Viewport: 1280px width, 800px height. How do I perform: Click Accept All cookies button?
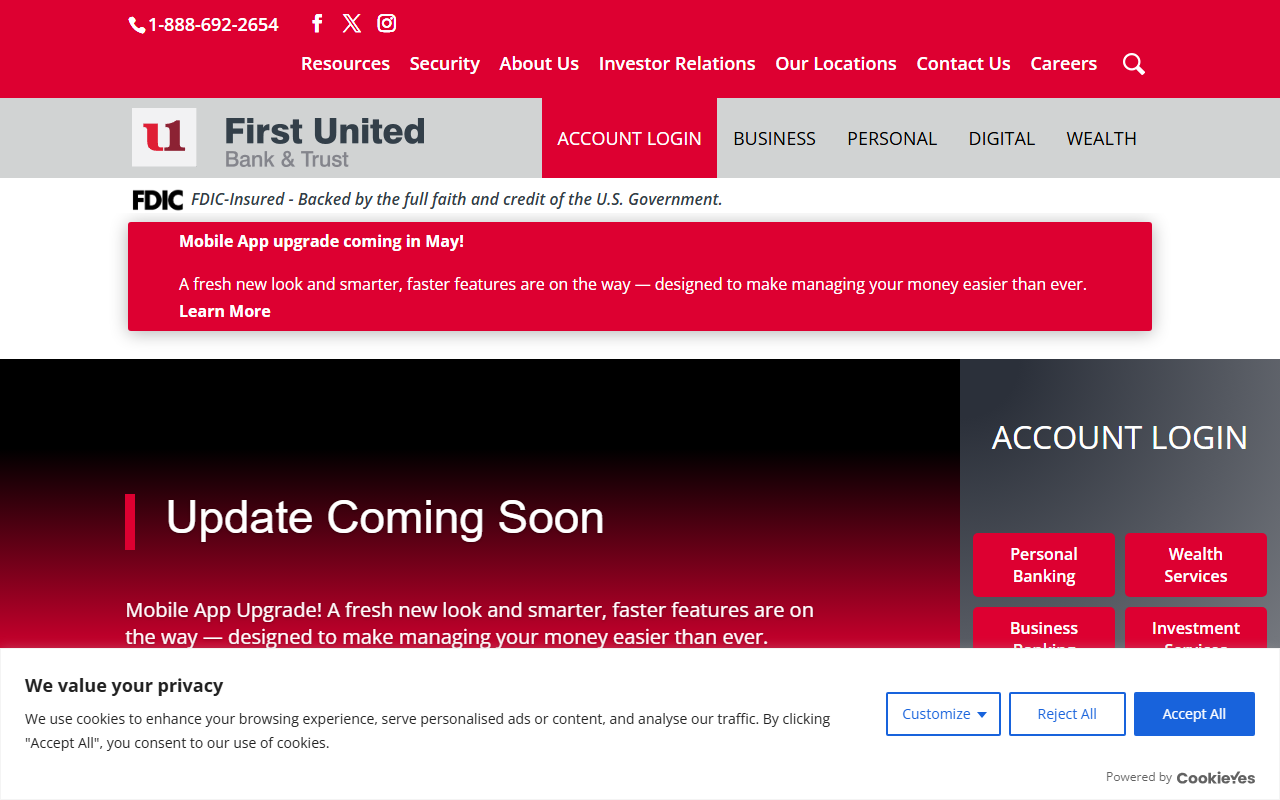pyautogui.click(x=1194, y=714)
